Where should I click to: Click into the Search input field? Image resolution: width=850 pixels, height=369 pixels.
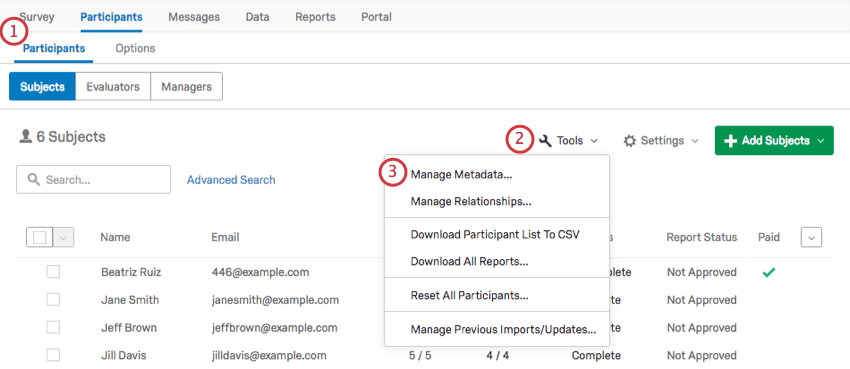pyautogui.click(x=93, y=179)
